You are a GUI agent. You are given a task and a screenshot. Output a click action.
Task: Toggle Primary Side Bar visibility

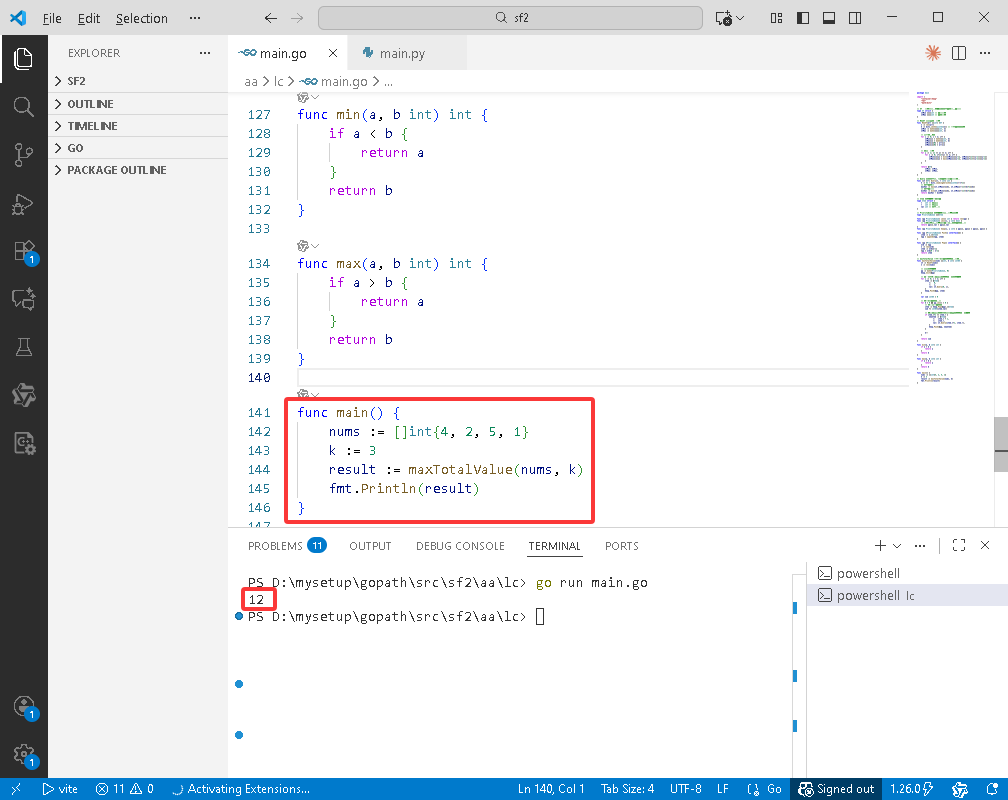coord(803,18)
